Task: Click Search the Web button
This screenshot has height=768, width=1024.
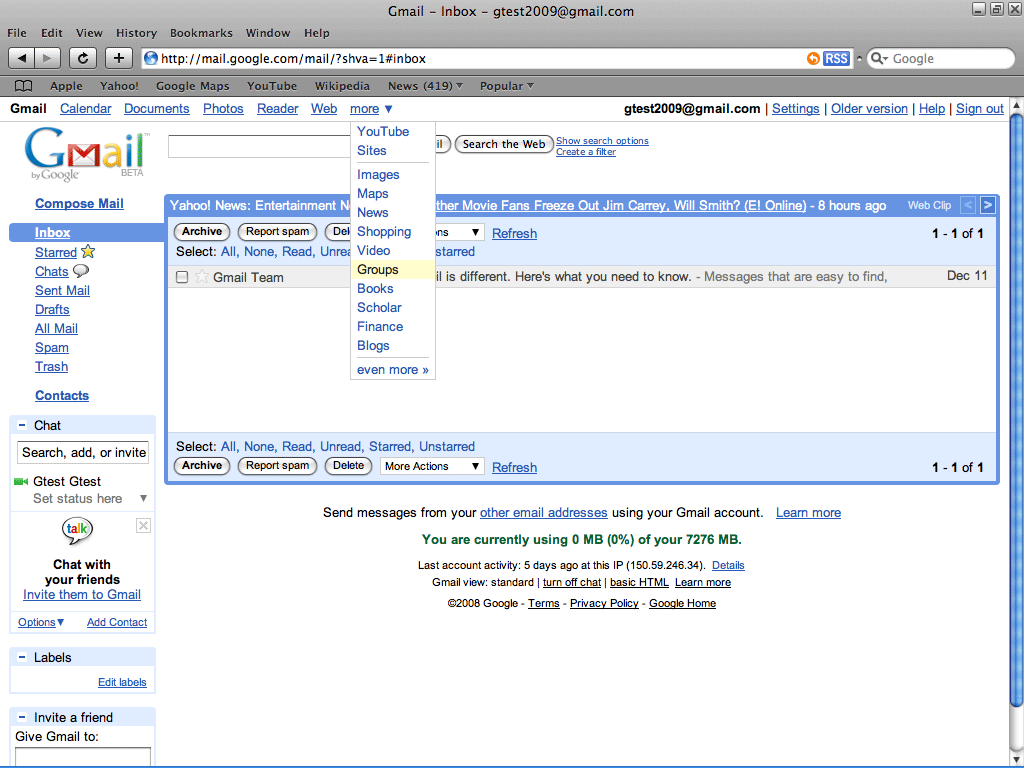Action: click(504, 144)
